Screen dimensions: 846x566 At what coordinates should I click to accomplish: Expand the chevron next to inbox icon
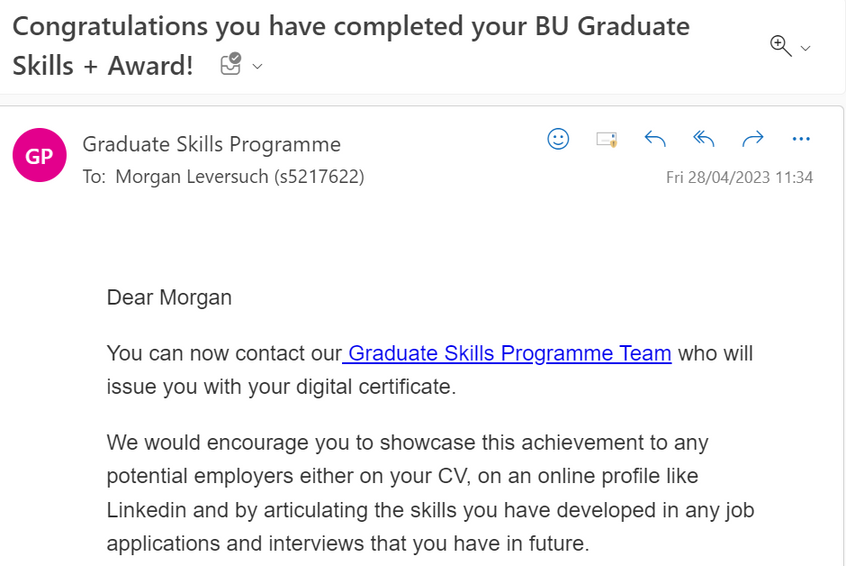coord(257,66)
